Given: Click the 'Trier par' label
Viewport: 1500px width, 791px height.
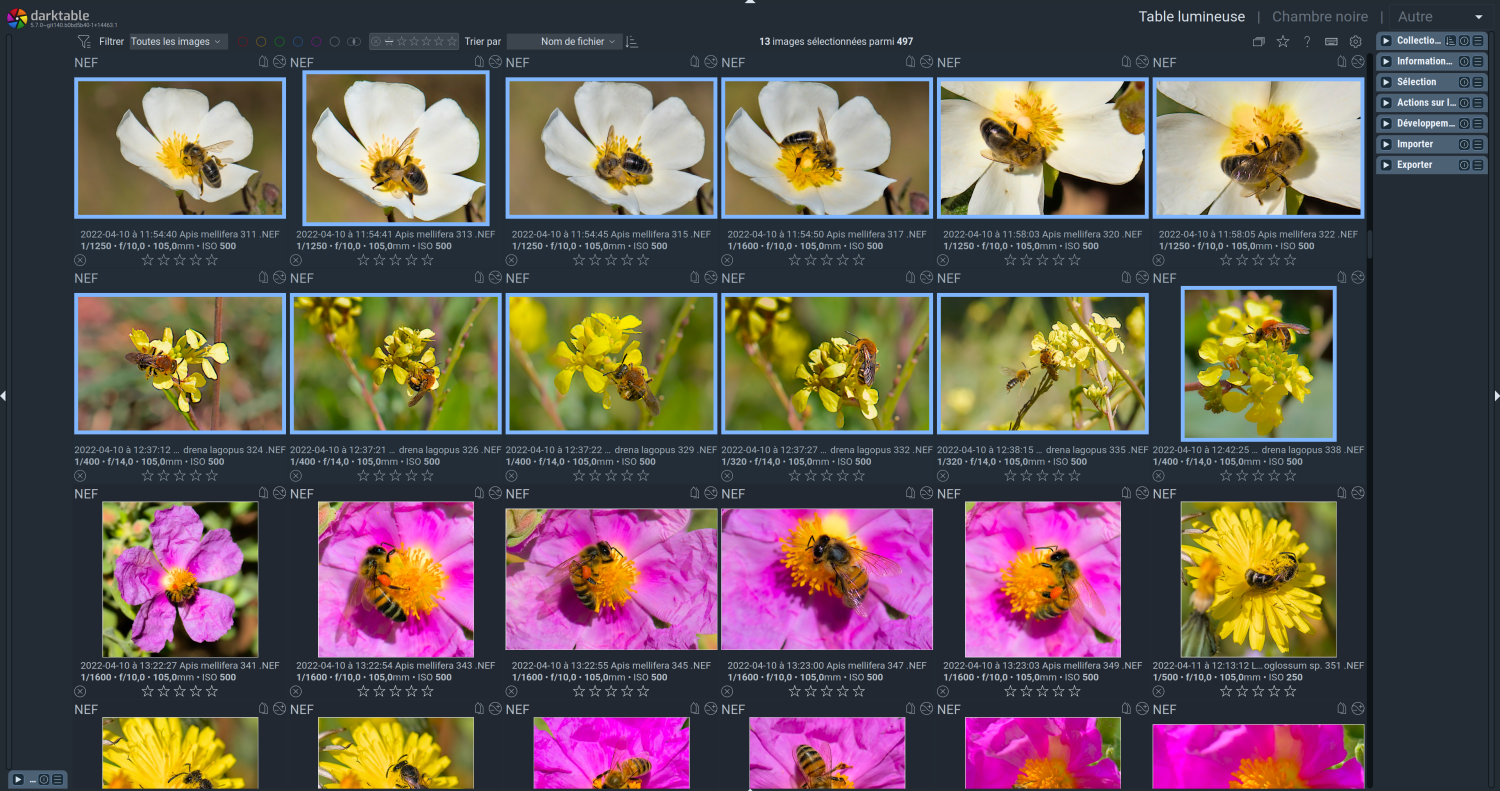Looking at the screenshot, I should (483, 42).
